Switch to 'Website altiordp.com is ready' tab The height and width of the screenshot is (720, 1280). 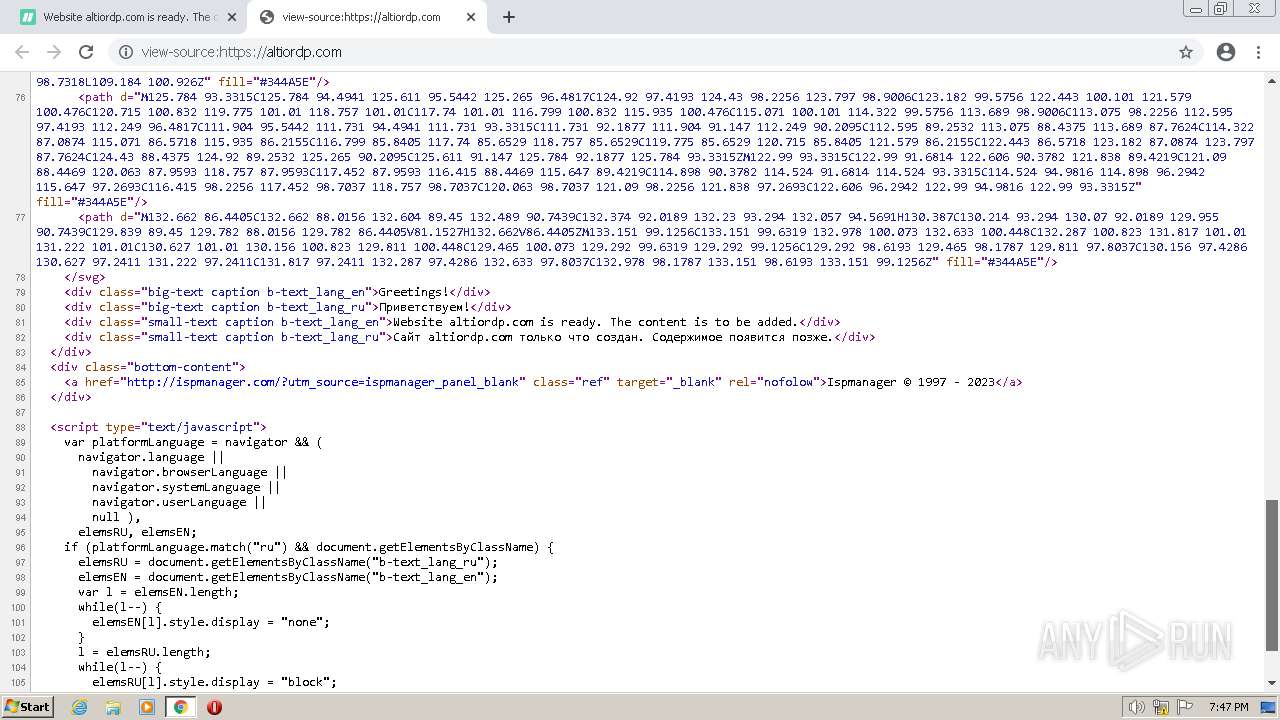(x=127, y=17)
